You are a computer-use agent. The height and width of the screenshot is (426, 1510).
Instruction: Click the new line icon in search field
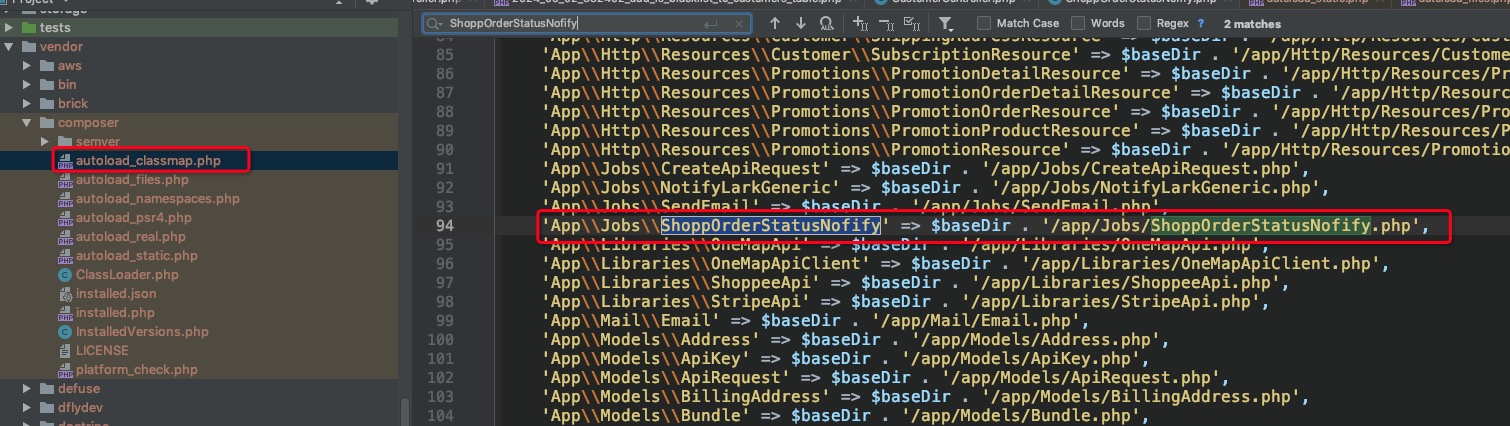coord(711,23)
